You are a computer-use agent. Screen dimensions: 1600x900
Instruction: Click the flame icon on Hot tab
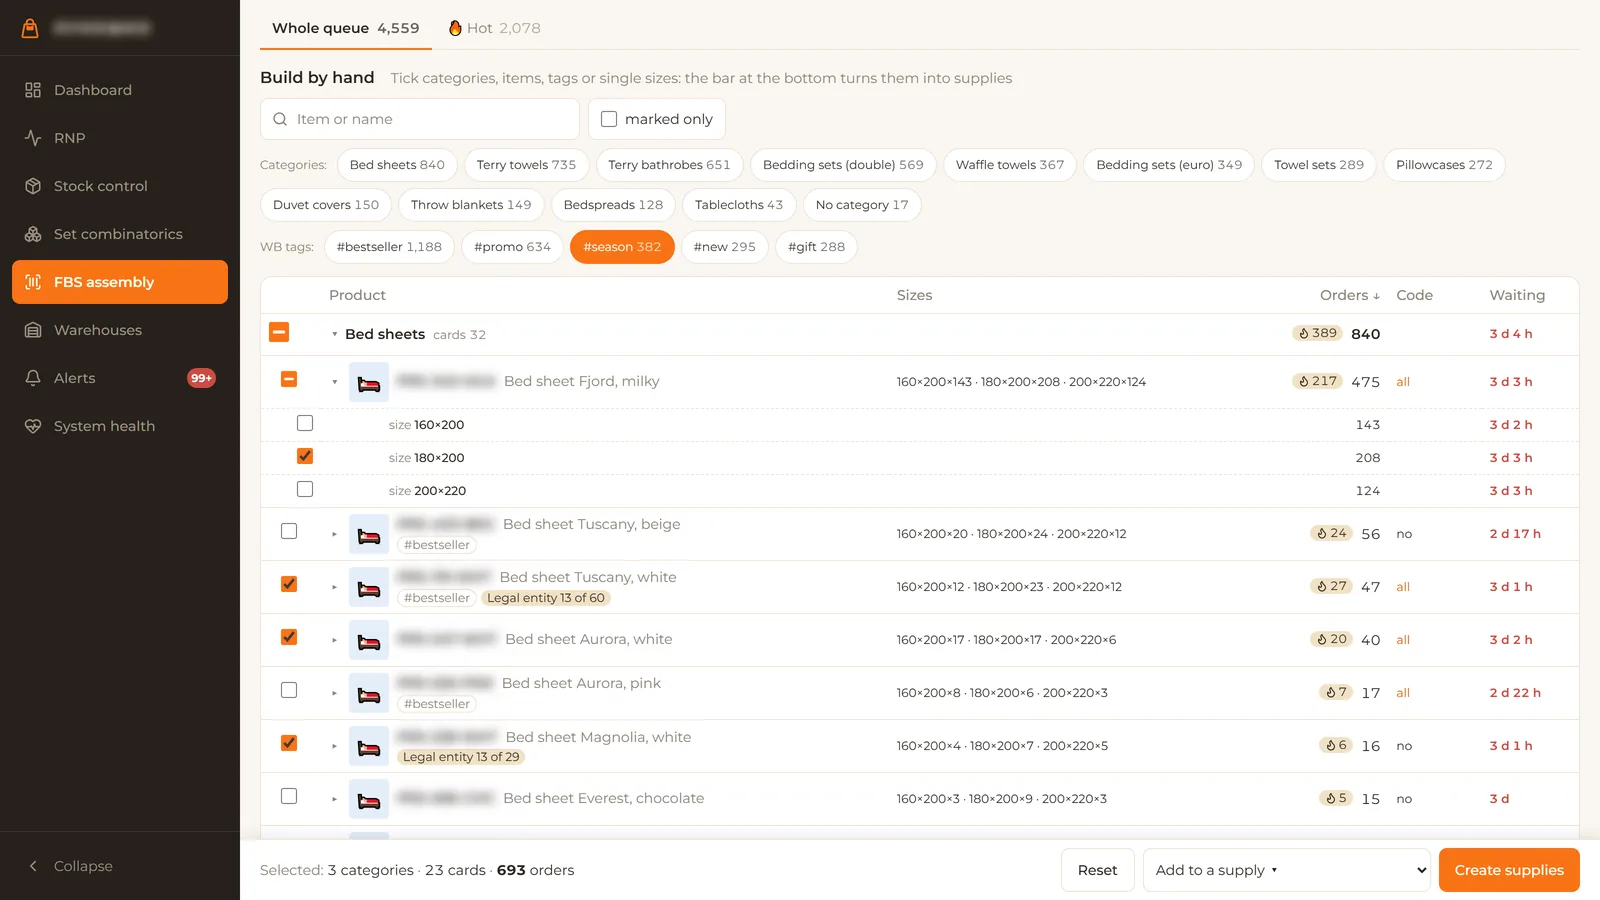[x=455, y=28]
